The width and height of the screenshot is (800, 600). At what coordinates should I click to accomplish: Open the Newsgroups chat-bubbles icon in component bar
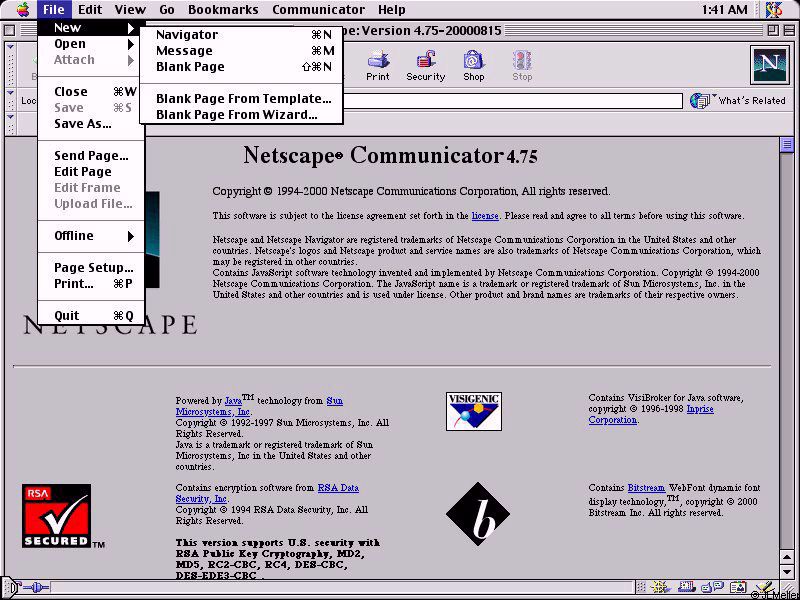pyautogui.click(x=712, y=587)
